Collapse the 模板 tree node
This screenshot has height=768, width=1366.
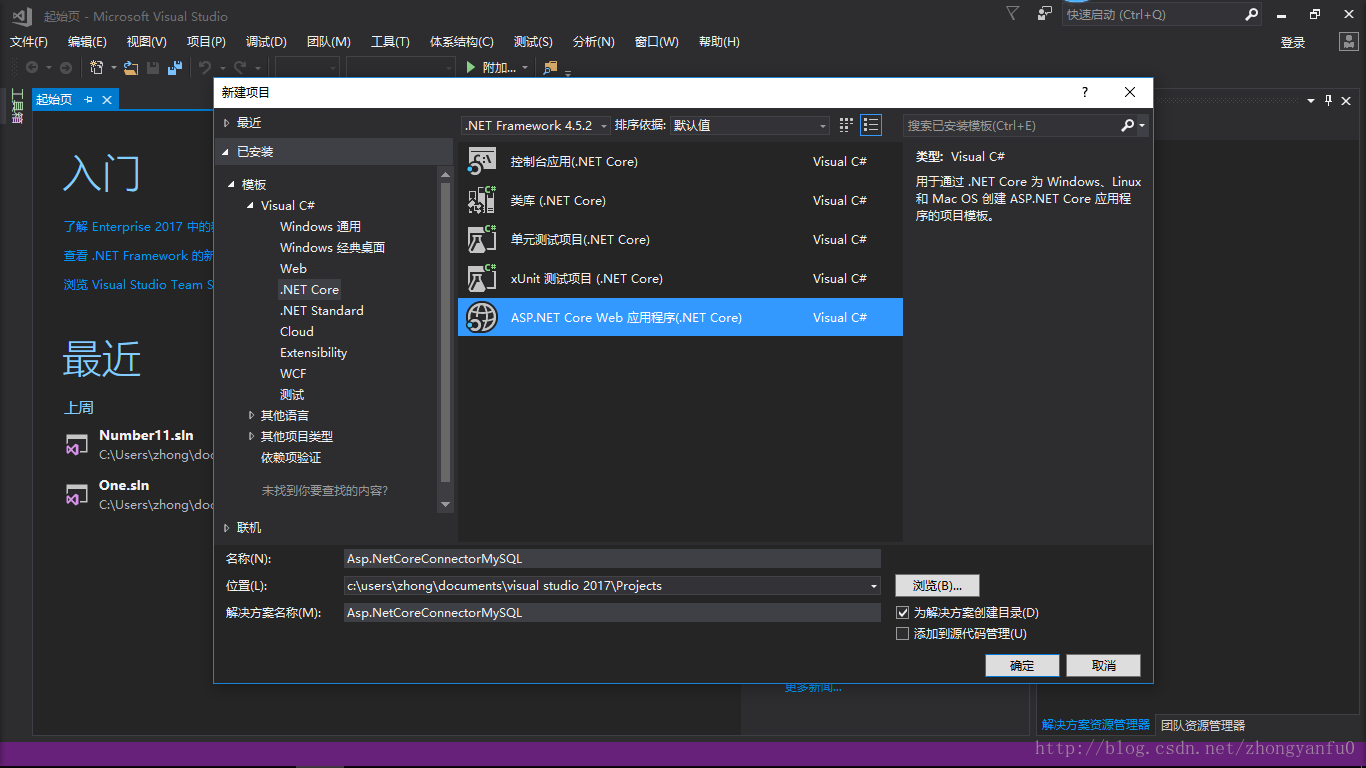point(232,184)
